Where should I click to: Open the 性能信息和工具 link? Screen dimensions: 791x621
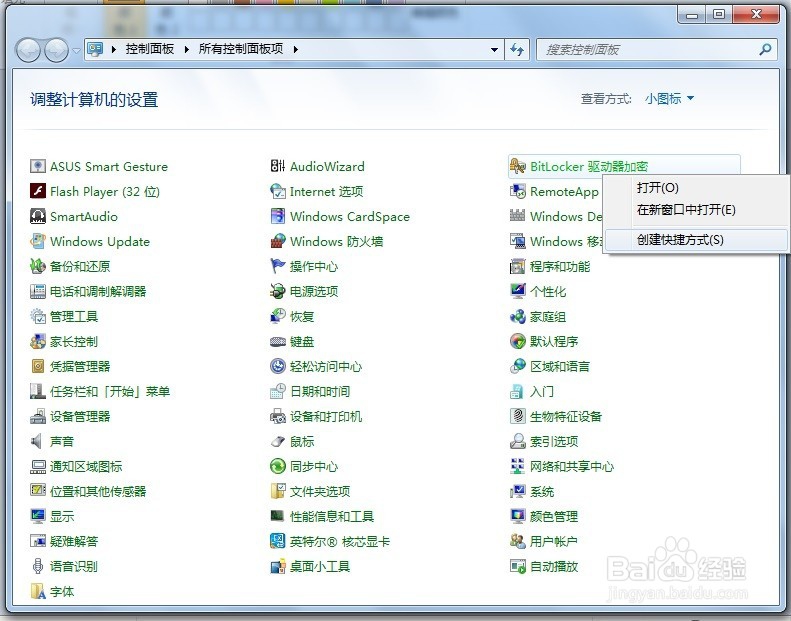click(332, 517)
